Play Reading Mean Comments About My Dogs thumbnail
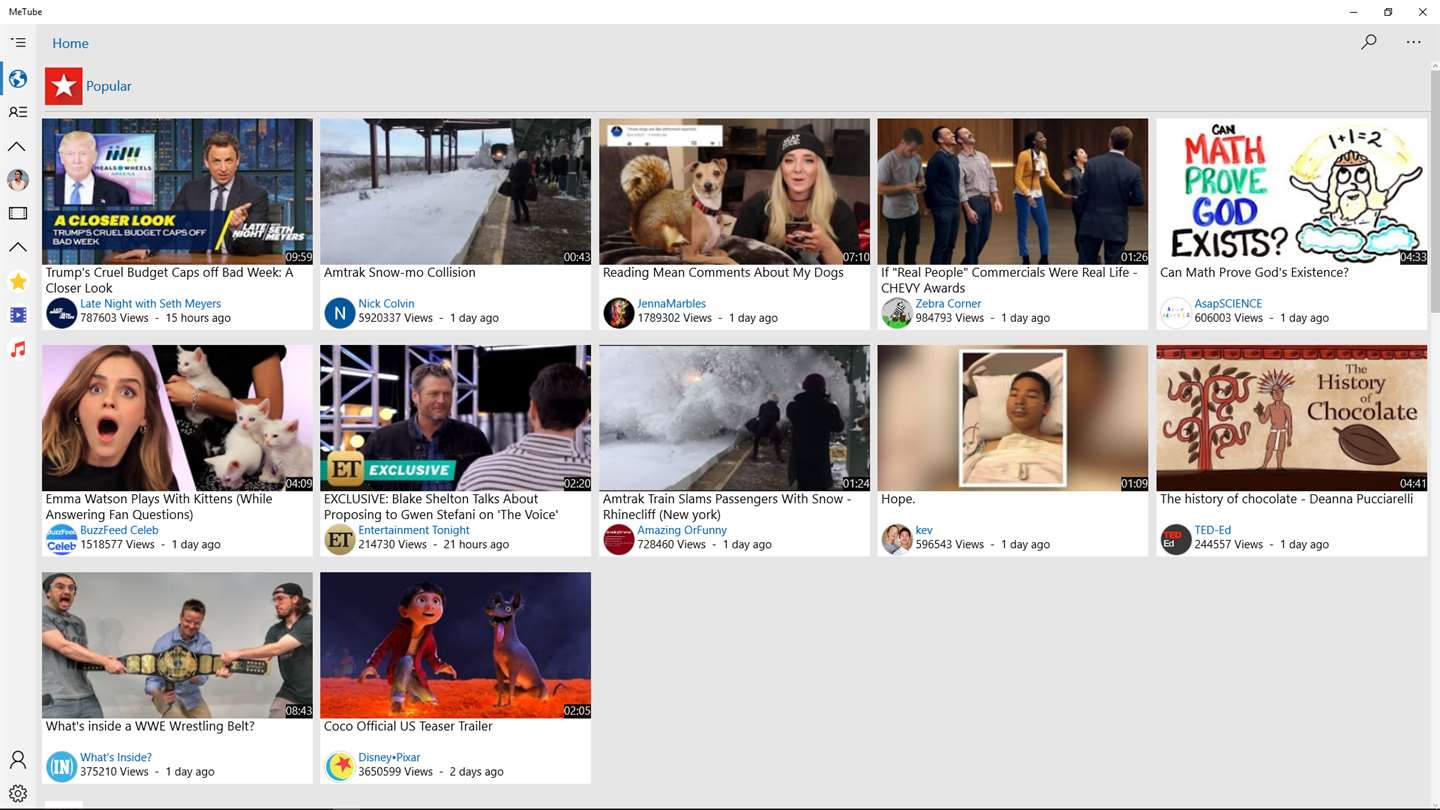 (734, 191)
